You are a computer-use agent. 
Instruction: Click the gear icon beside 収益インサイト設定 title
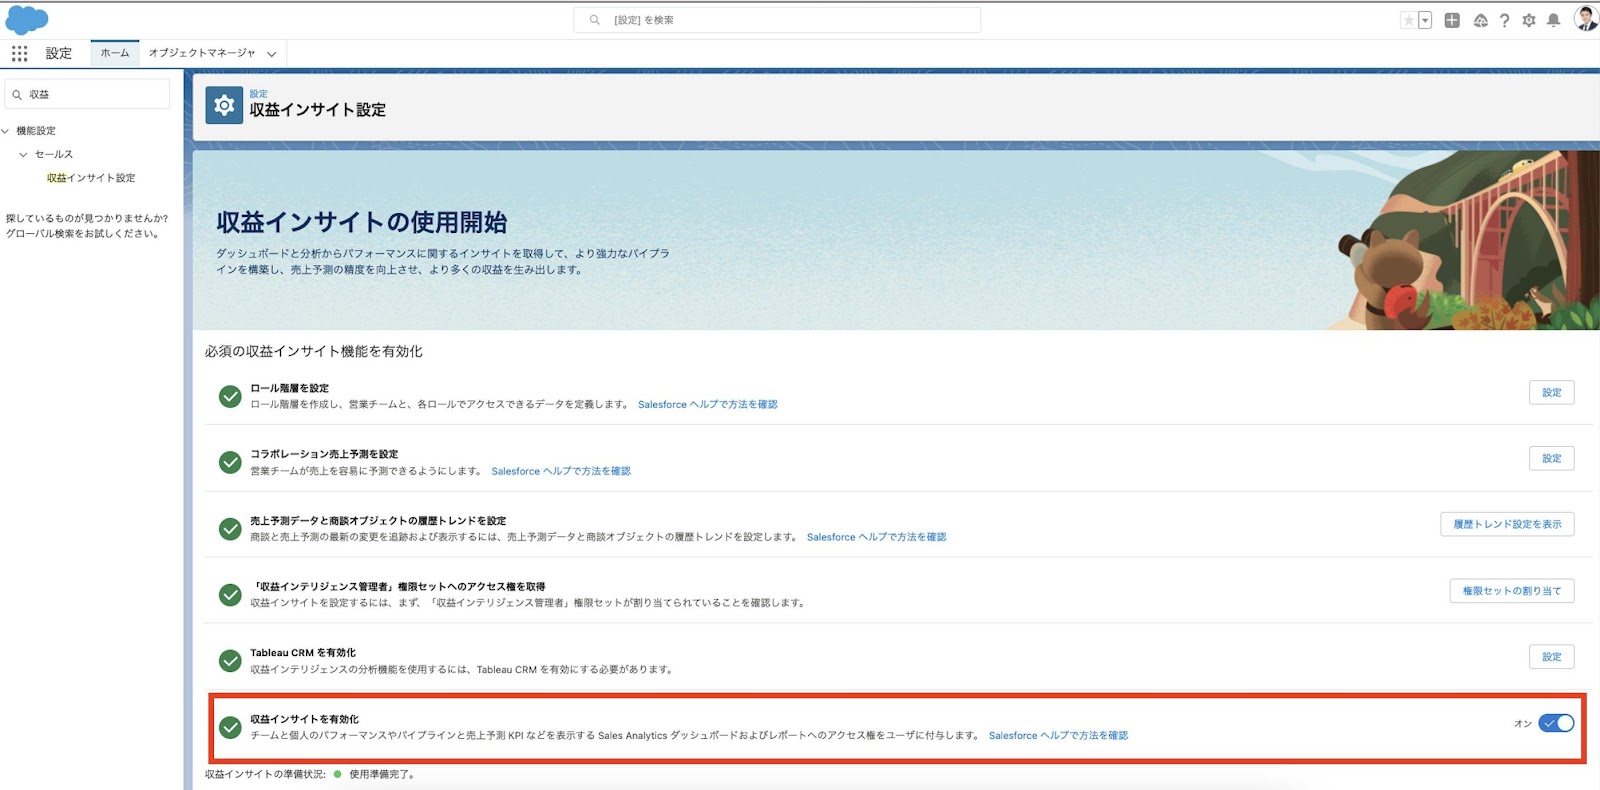click(x=224, y=105)
